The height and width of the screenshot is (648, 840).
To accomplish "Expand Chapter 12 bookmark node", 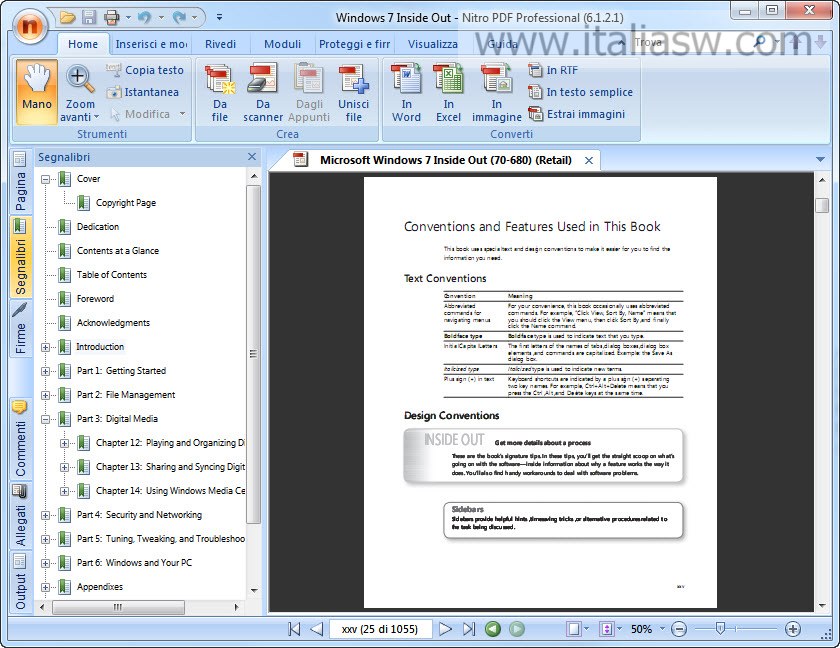I will point(64,443).
